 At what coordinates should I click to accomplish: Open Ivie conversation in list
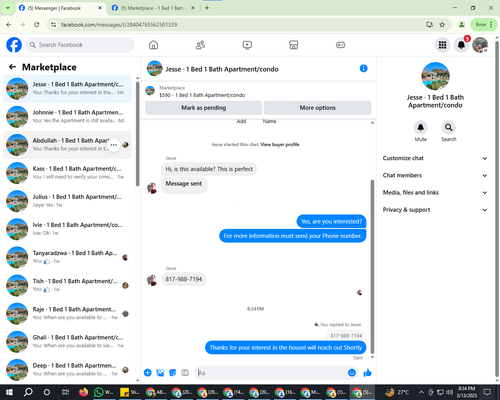click(67, 229)
